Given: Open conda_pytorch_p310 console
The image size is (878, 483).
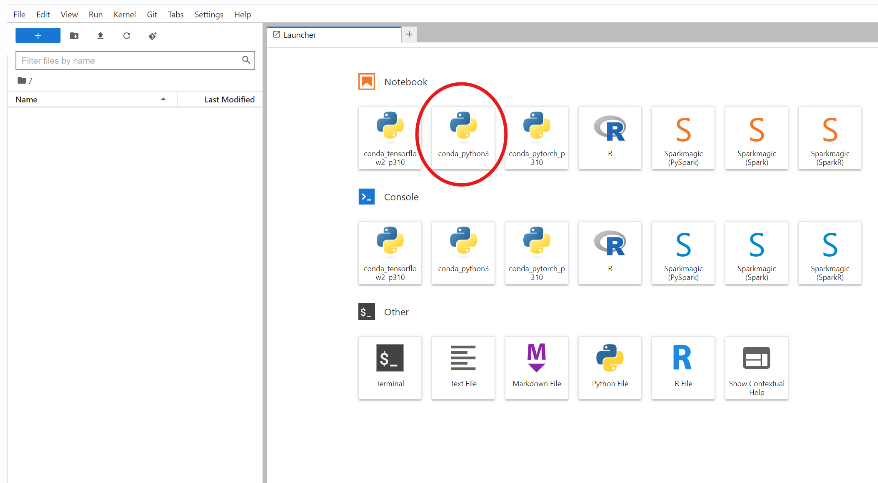Looking at the screenshot, I should 536,253.
